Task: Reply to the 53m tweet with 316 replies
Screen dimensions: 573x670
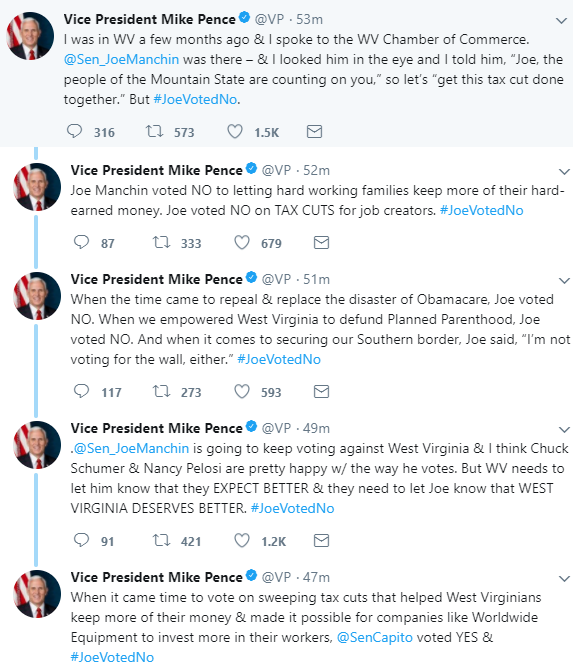Action: pos(74,131)
